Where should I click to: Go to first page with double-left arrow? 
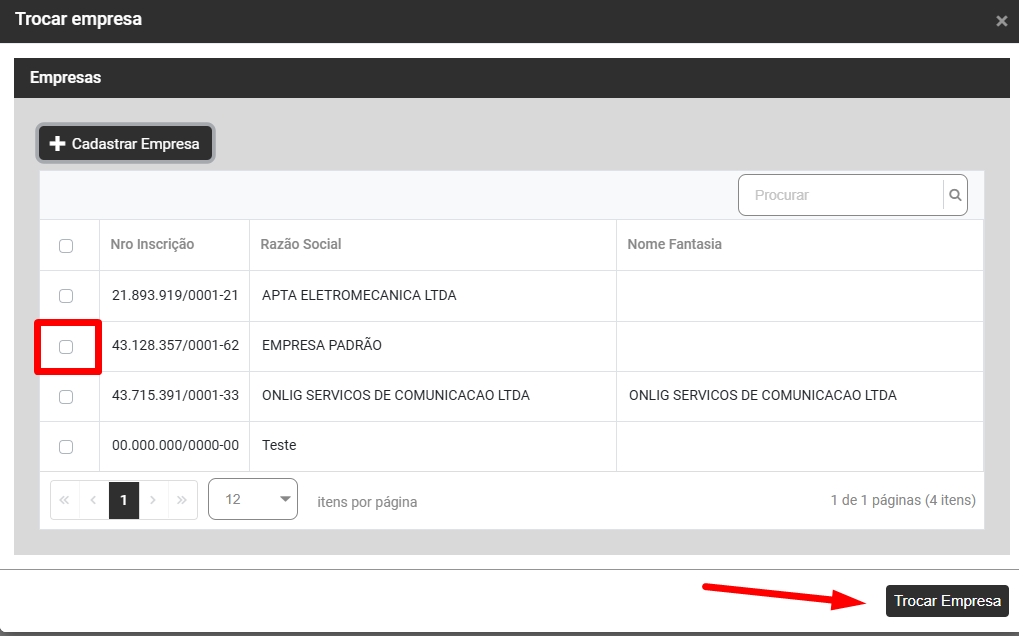coord(64,500)
